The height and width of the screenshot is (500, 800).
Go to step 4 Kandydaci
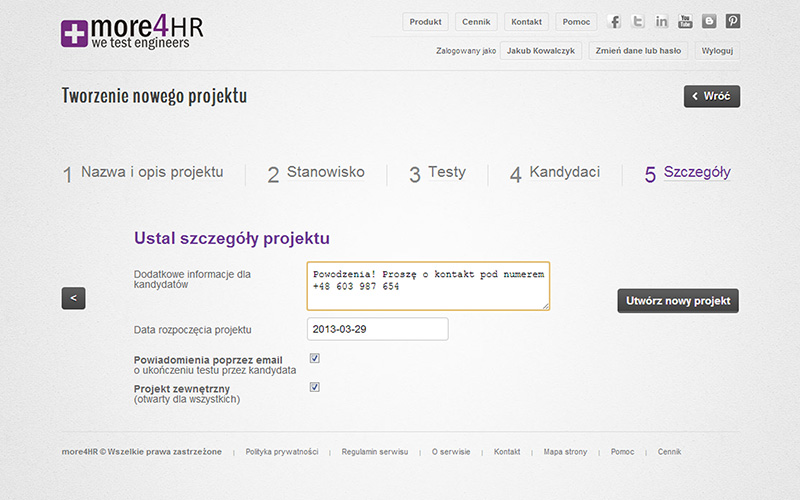pos(555,173)
